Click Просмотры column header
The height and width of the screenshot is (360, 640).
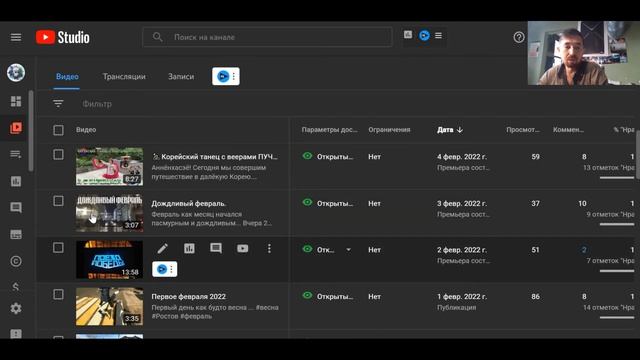(523, 130)
